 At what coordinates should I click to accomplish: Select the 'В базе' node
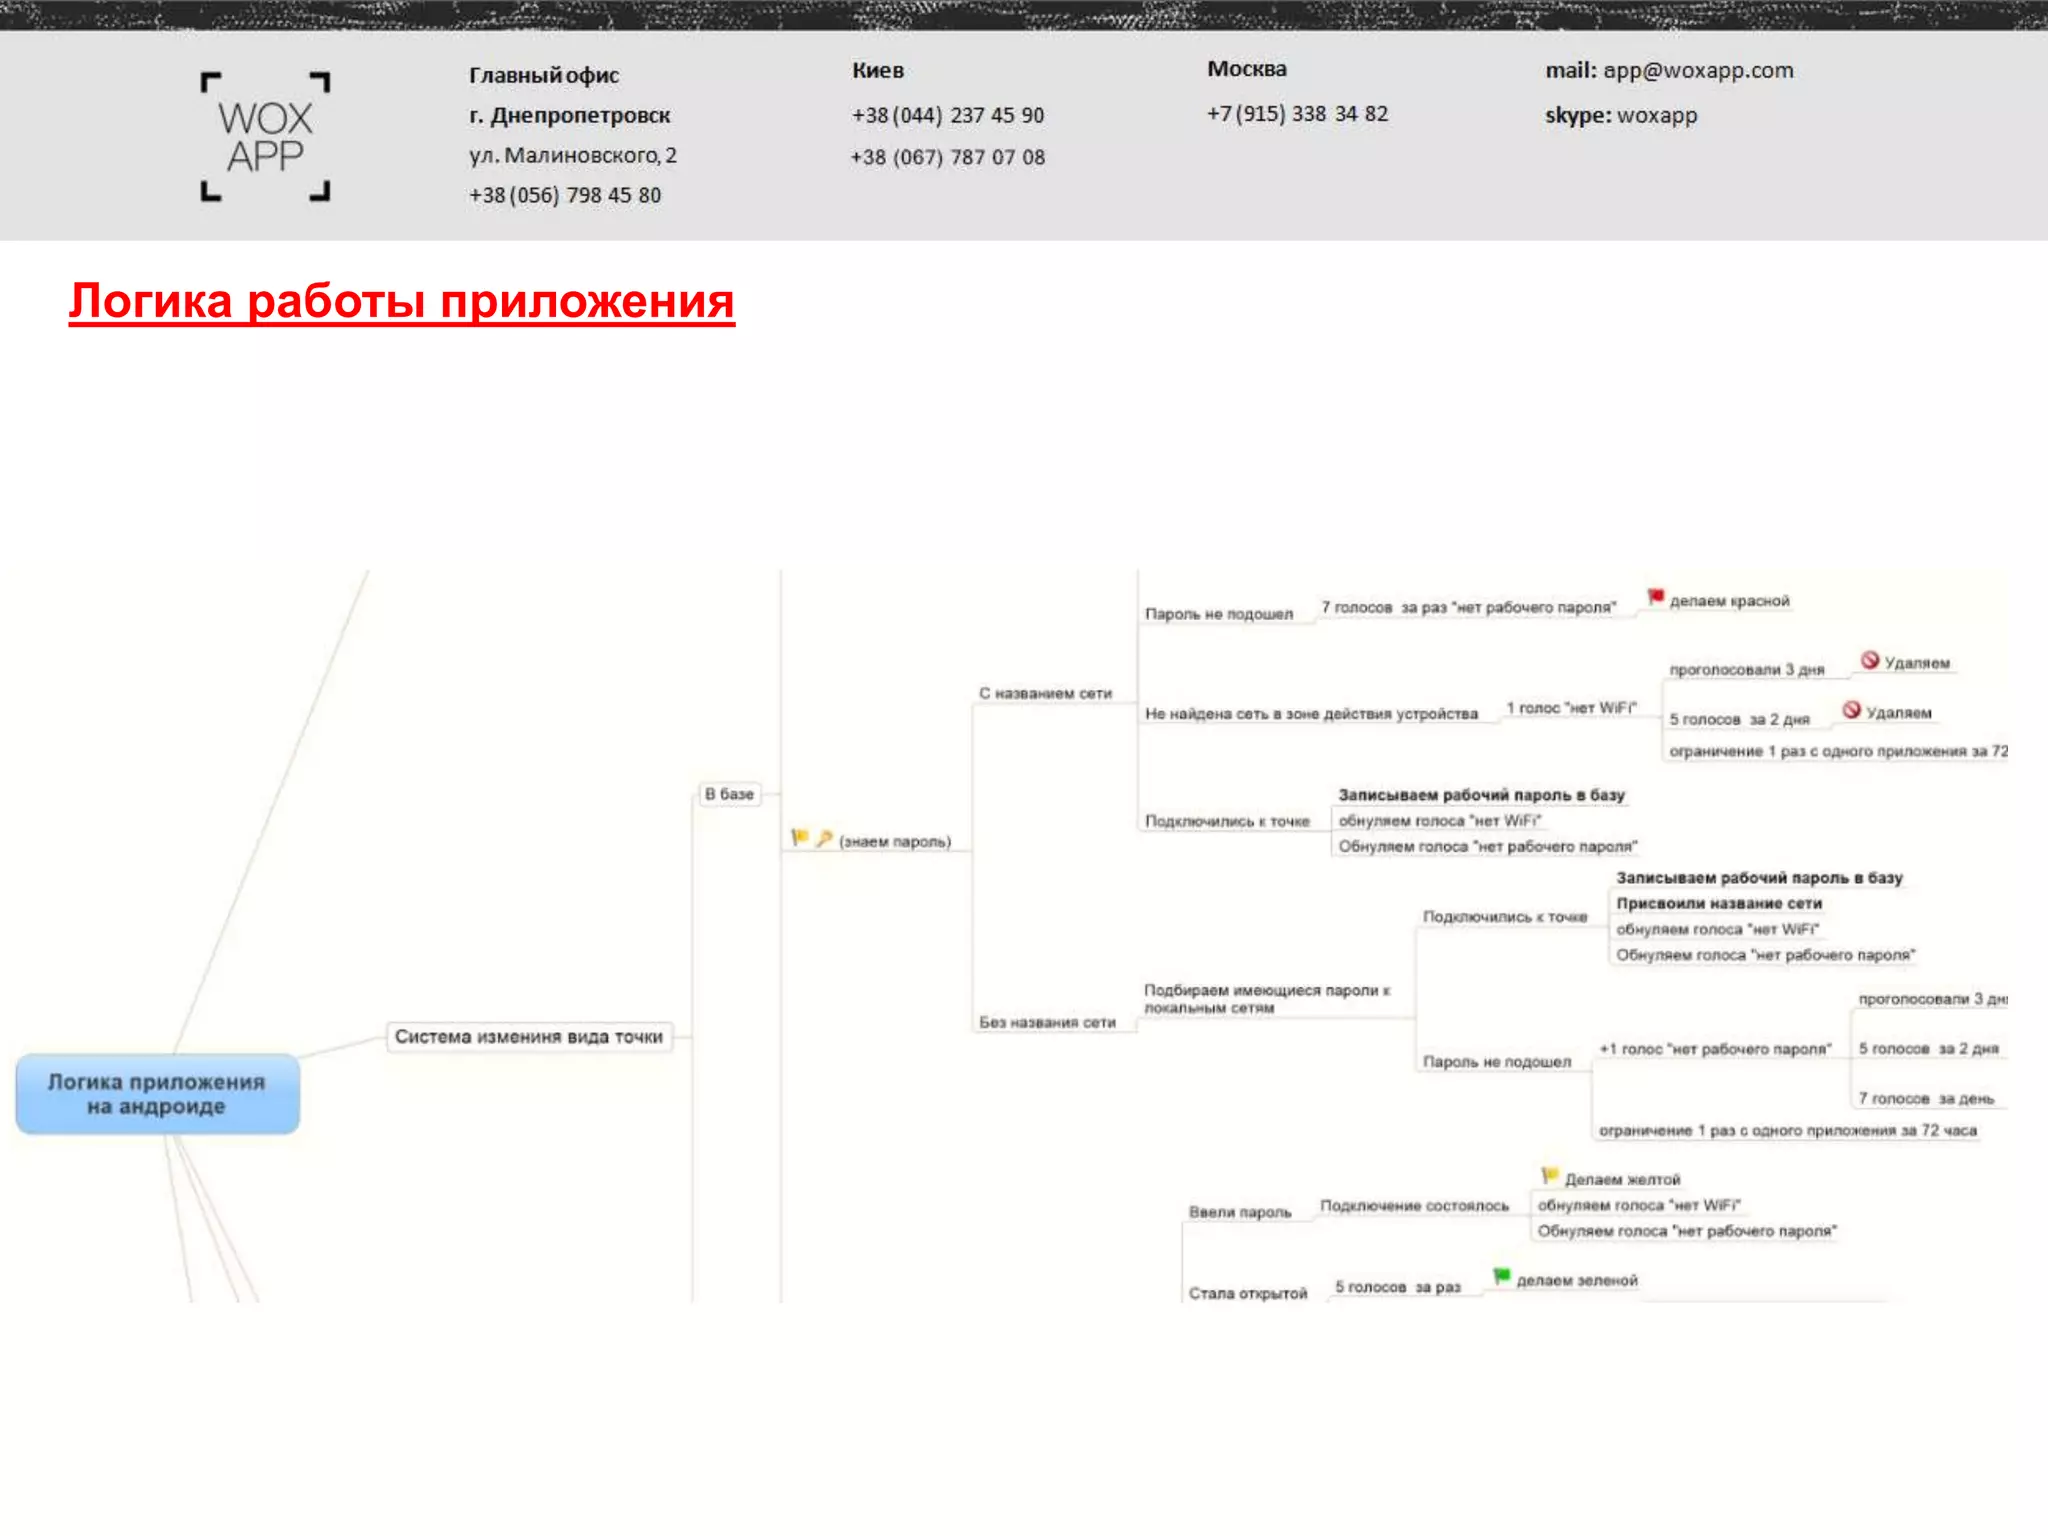point(729,794)
